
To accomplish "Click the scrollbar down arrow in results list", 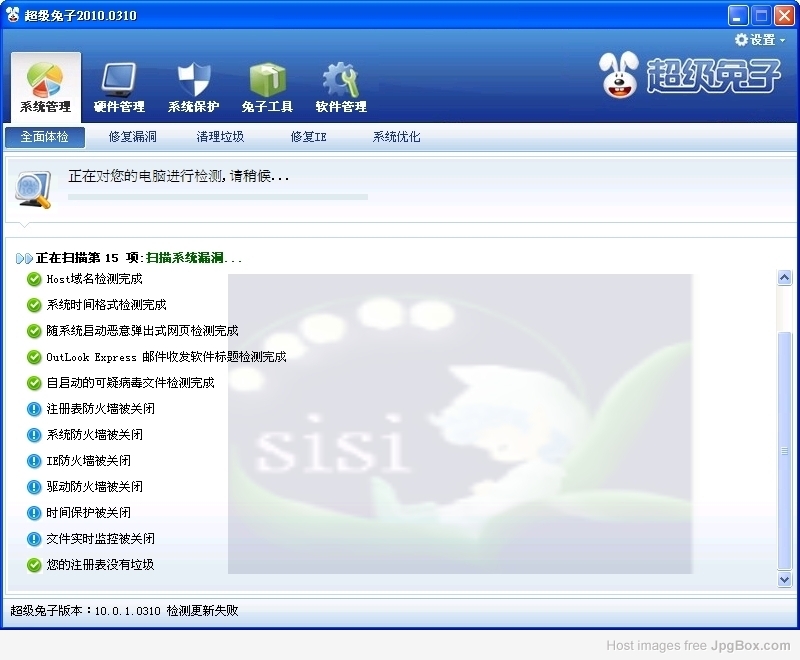I will tap(785, 579).
